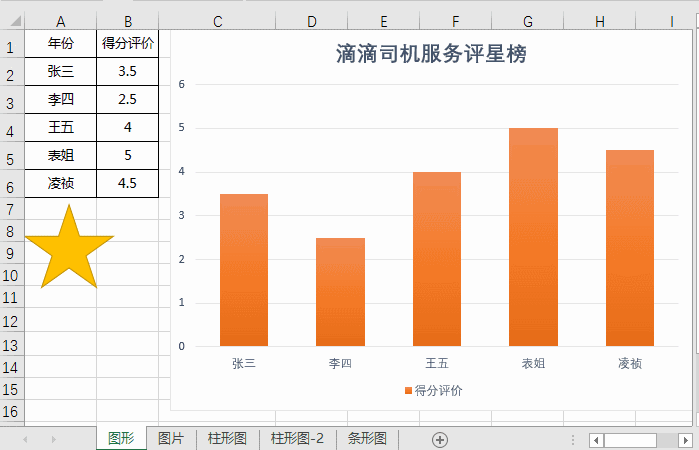This screenshot has width=699, height=450.
Task: Select column C header
Action: pos(218,21)
